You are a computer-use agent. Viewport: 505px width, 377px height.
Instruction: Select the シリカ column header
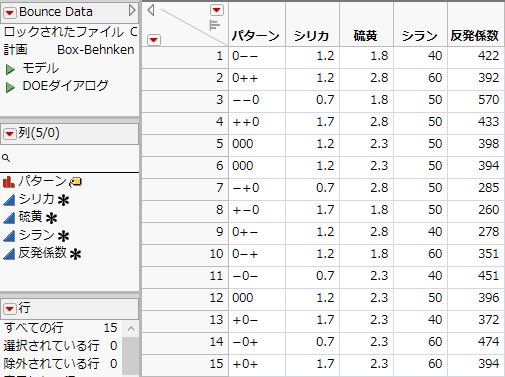[313, 24]
